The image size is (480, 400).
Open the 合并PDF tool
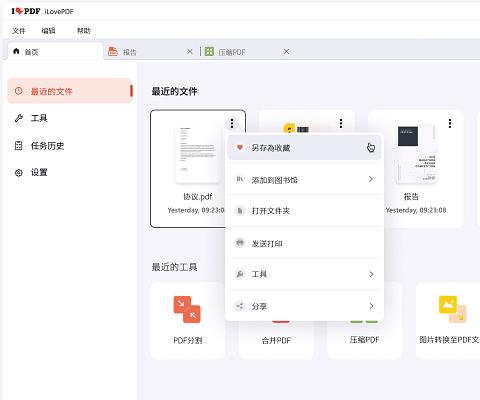coord(276,340)
